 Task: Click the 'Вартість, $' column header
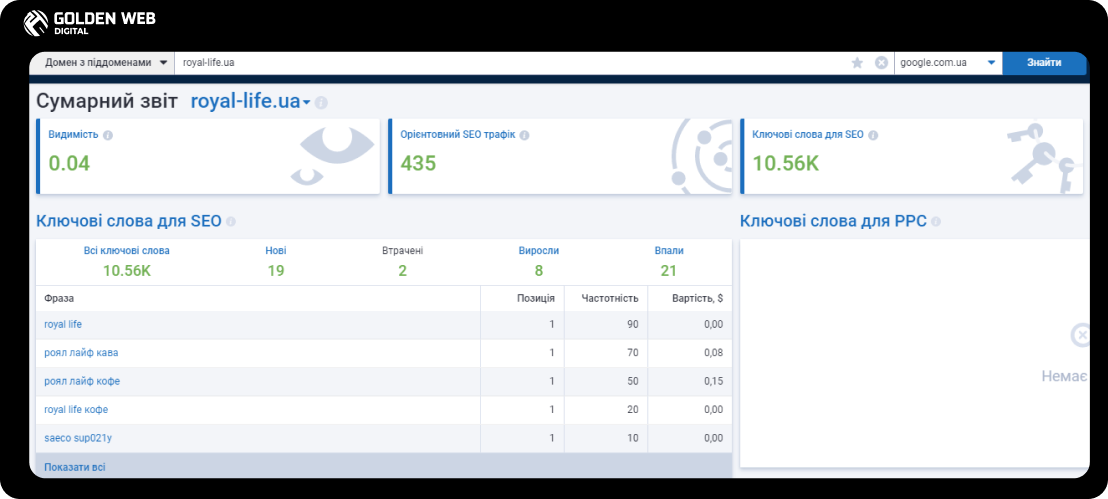697,299
